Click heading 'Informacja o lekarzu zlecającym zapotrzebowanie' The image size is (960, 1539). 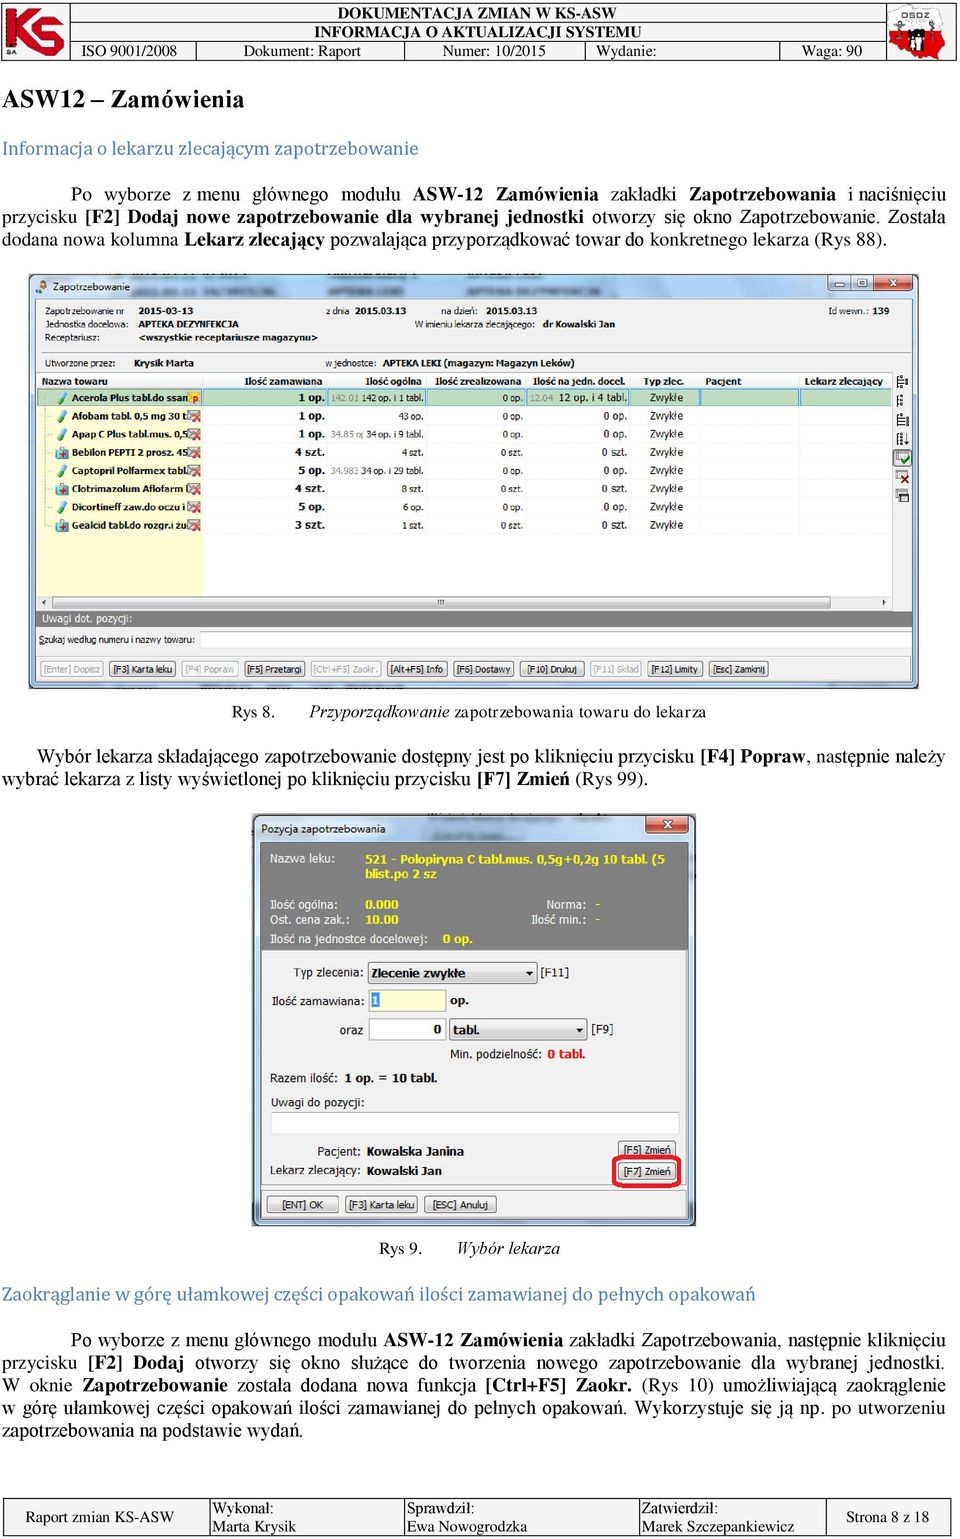210,148
